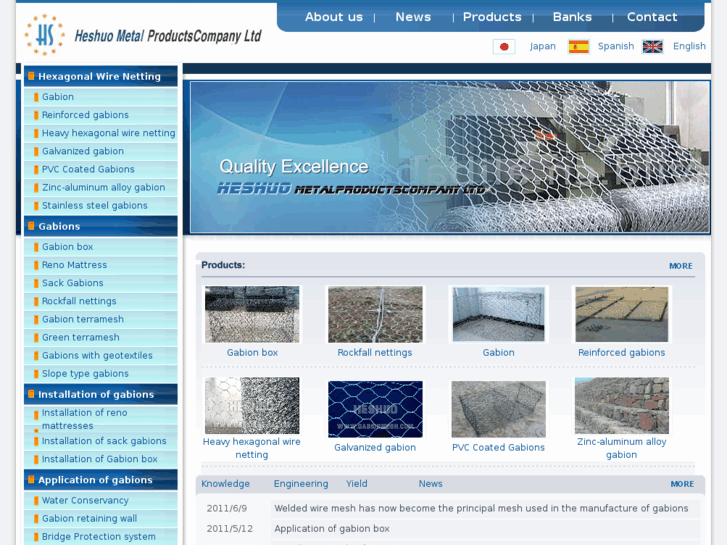Click the Galvanized gabion caption link
727x545 pixels.
point(375,448)
